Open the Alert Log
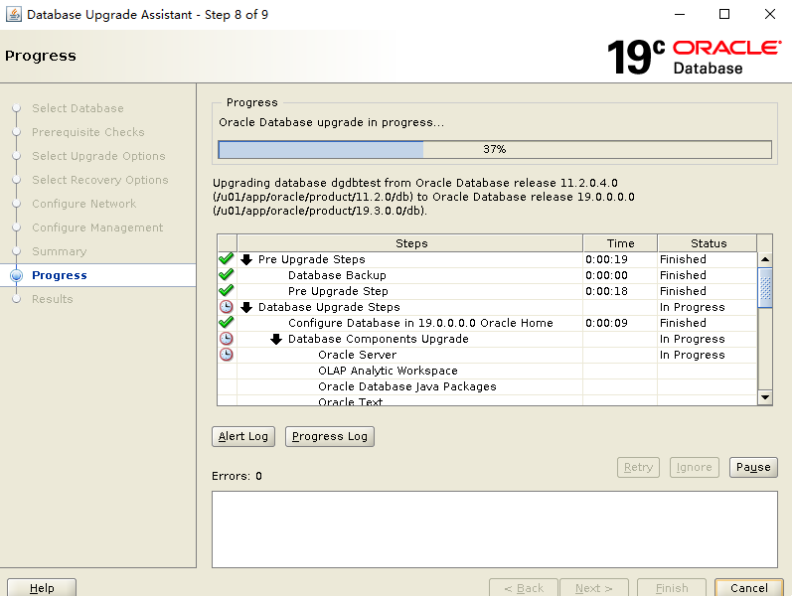Image resolution: width=792 pixels, height=596 pixels. pyautogui.click(x=243, y=436)
